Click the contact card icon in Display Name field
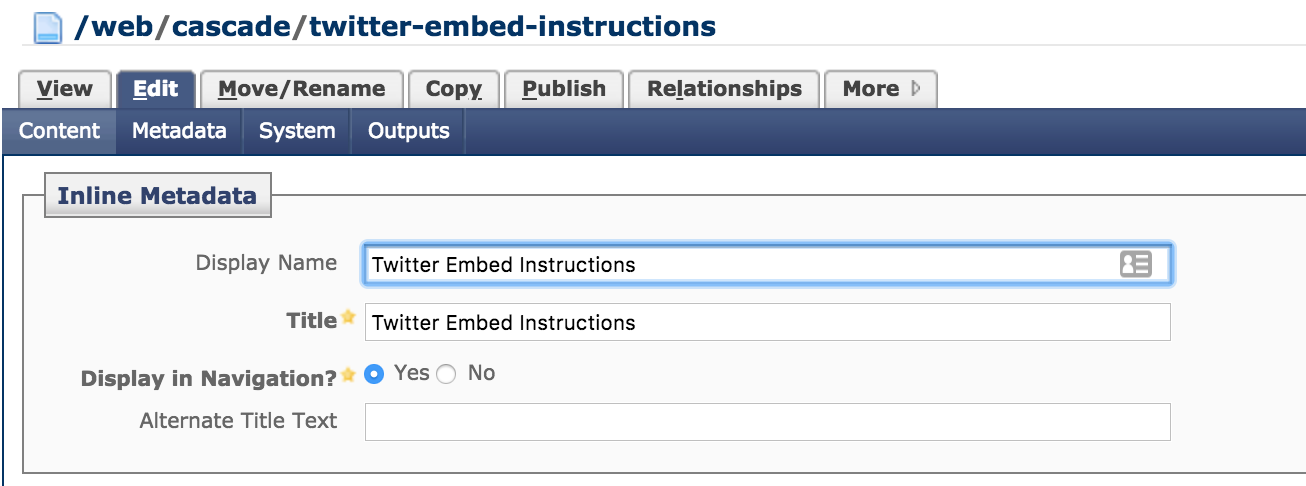The height and width of the screenshot is (486, 1306). (x=1135, y=264)
